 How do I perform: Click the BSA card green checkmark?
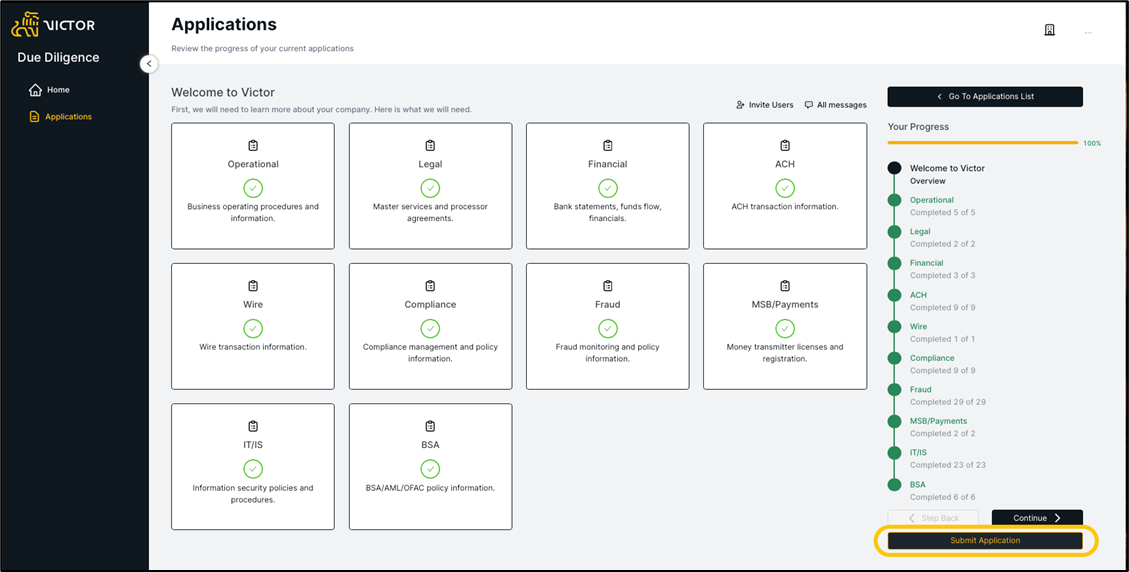pos(430,469)
